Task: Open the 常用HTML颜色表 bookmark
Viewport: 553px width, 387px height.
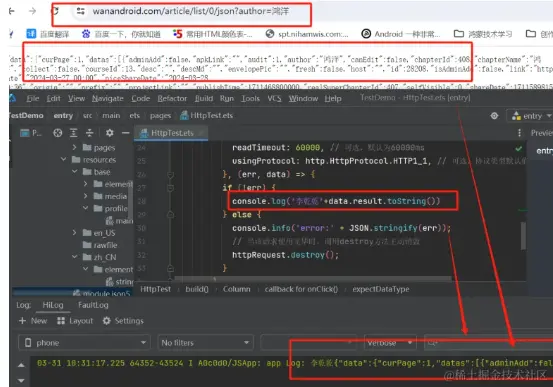Action: 213,34
